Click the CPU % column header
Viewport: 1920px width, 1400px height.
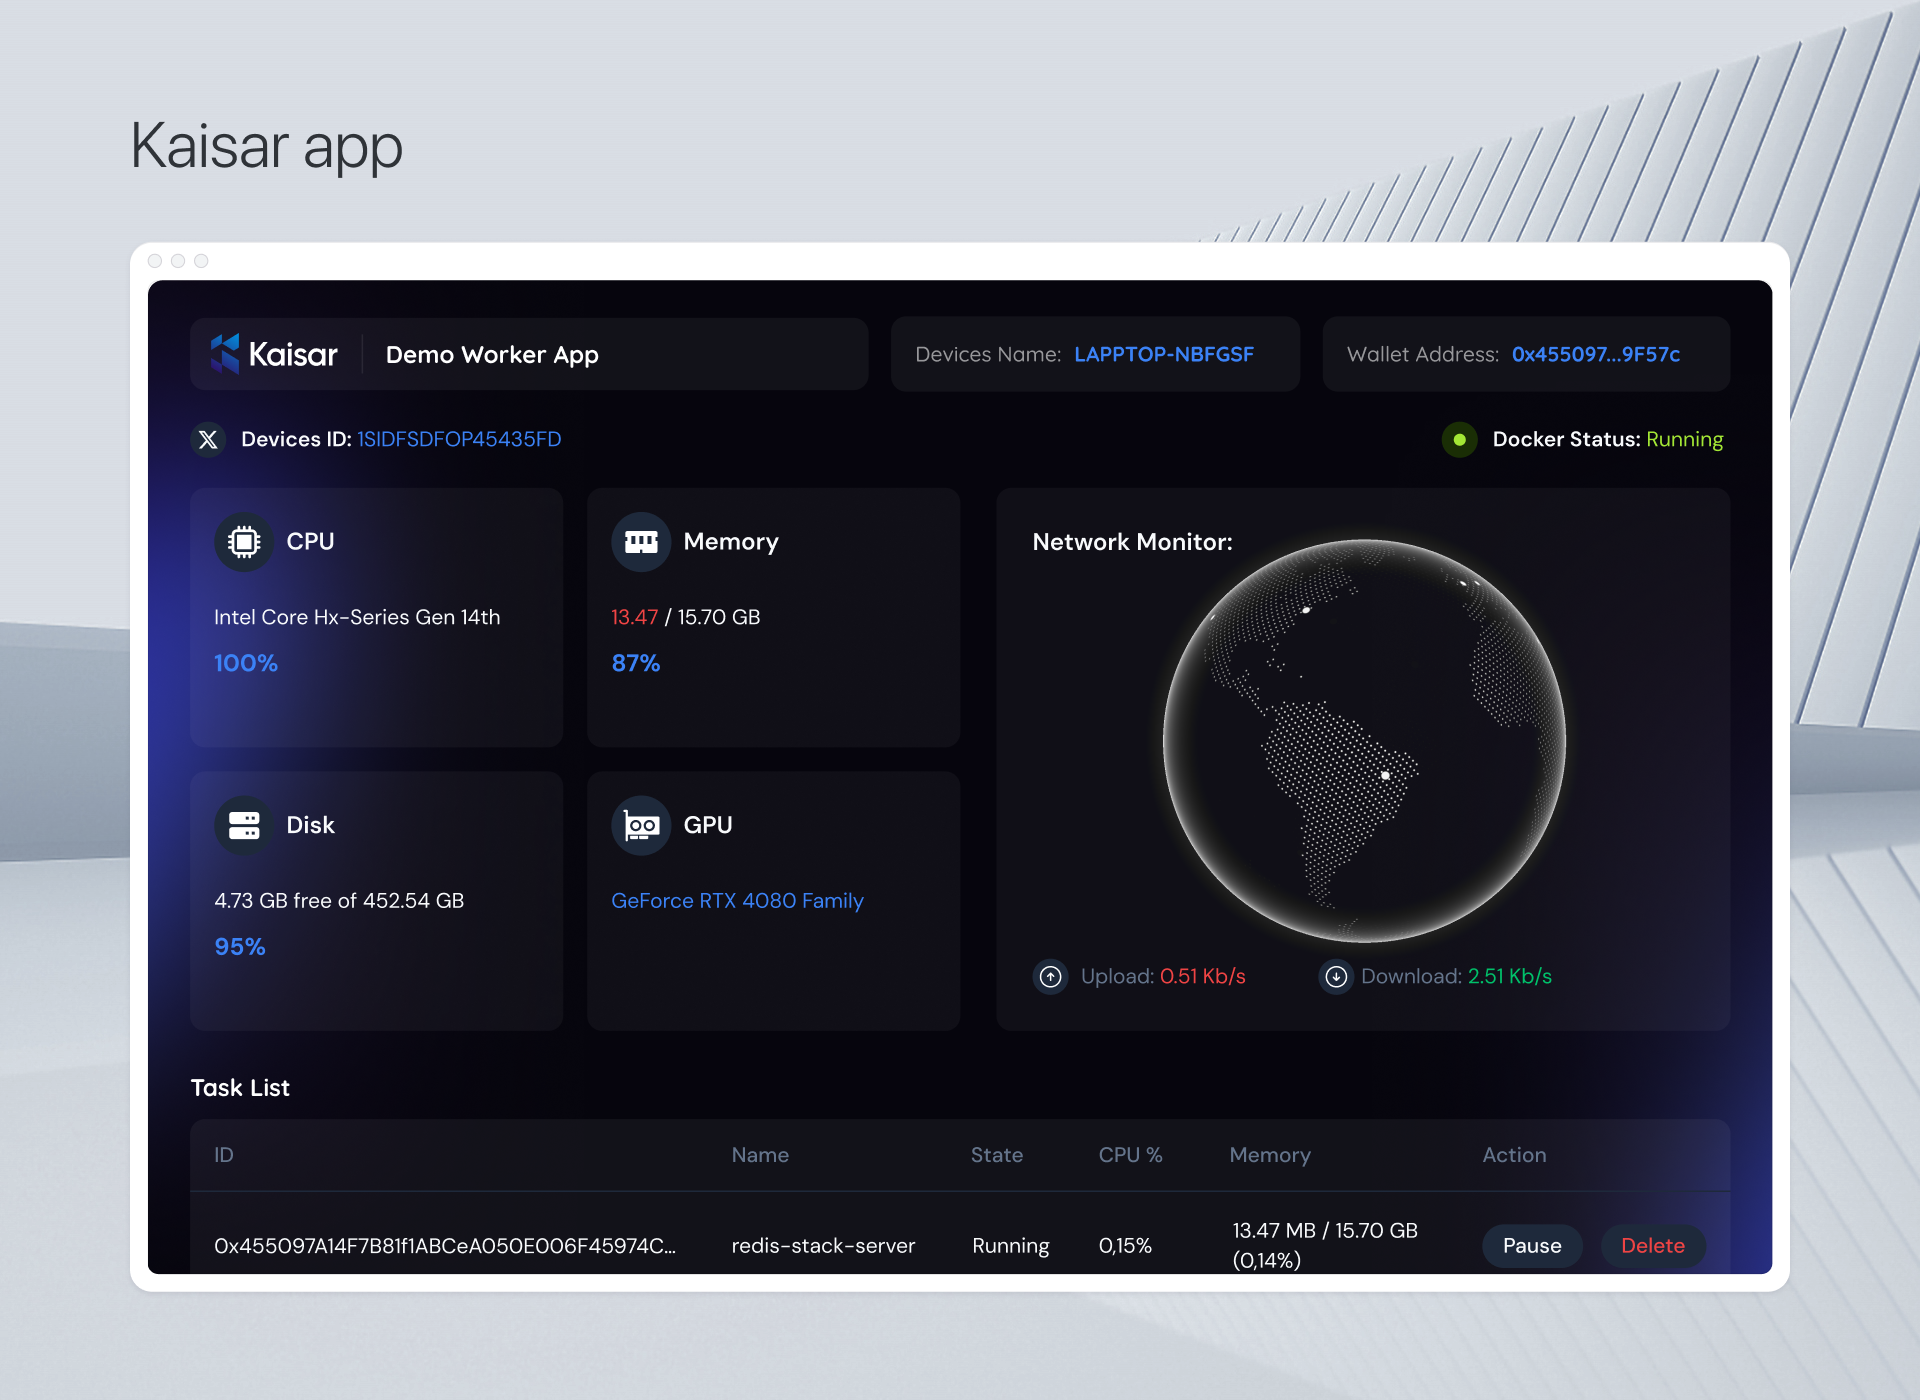click(x=1130, y=1155)
